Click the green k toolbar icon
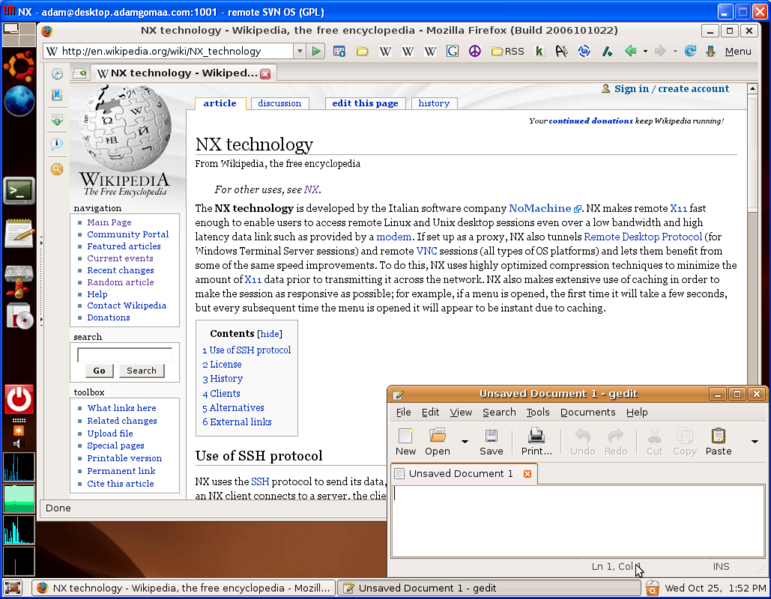 [539, 51]
